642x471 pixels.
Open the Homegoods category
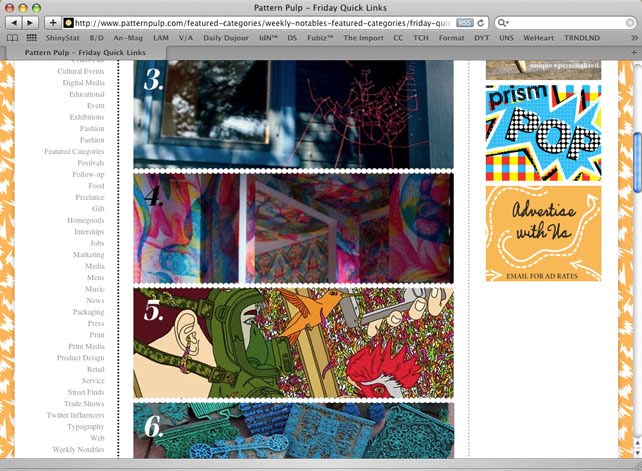86,220
